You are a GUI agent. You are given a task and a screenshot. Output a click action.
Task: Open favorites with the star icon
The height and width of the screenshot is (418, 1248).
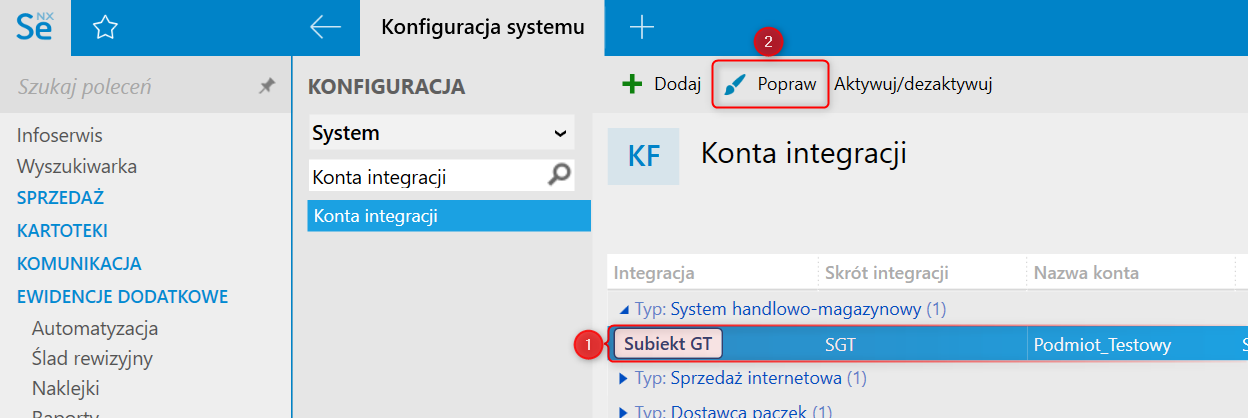pos(104,28)
